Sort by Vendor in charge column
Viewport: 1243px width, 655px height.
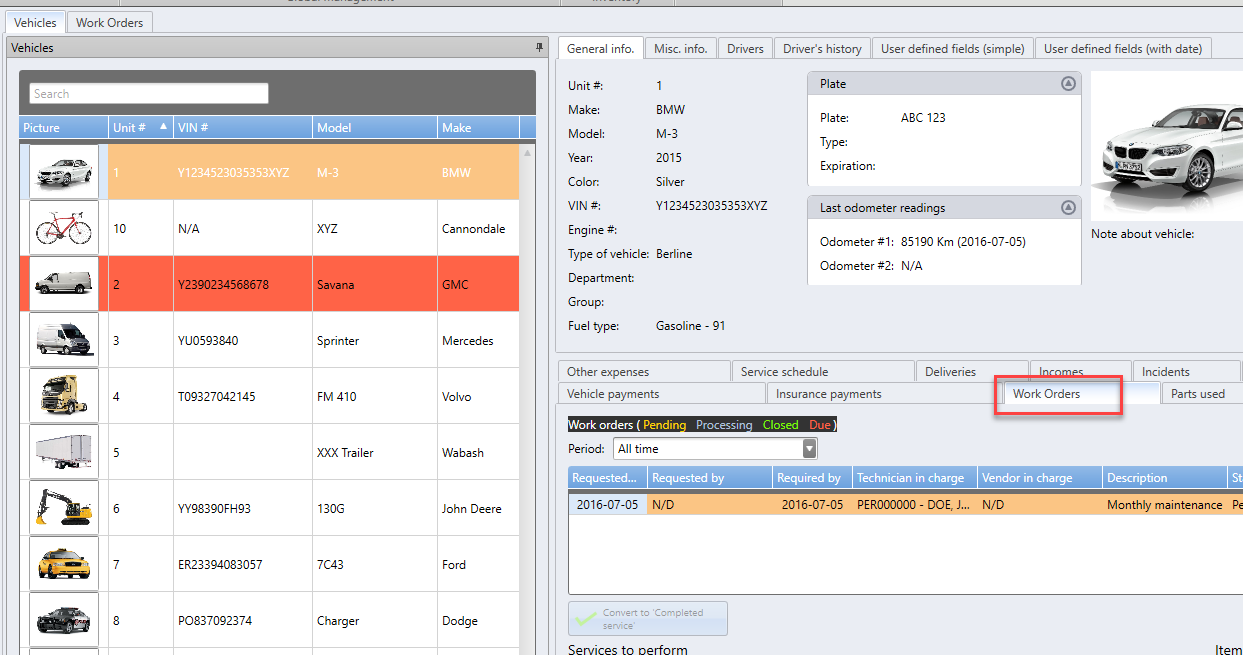1040,477
